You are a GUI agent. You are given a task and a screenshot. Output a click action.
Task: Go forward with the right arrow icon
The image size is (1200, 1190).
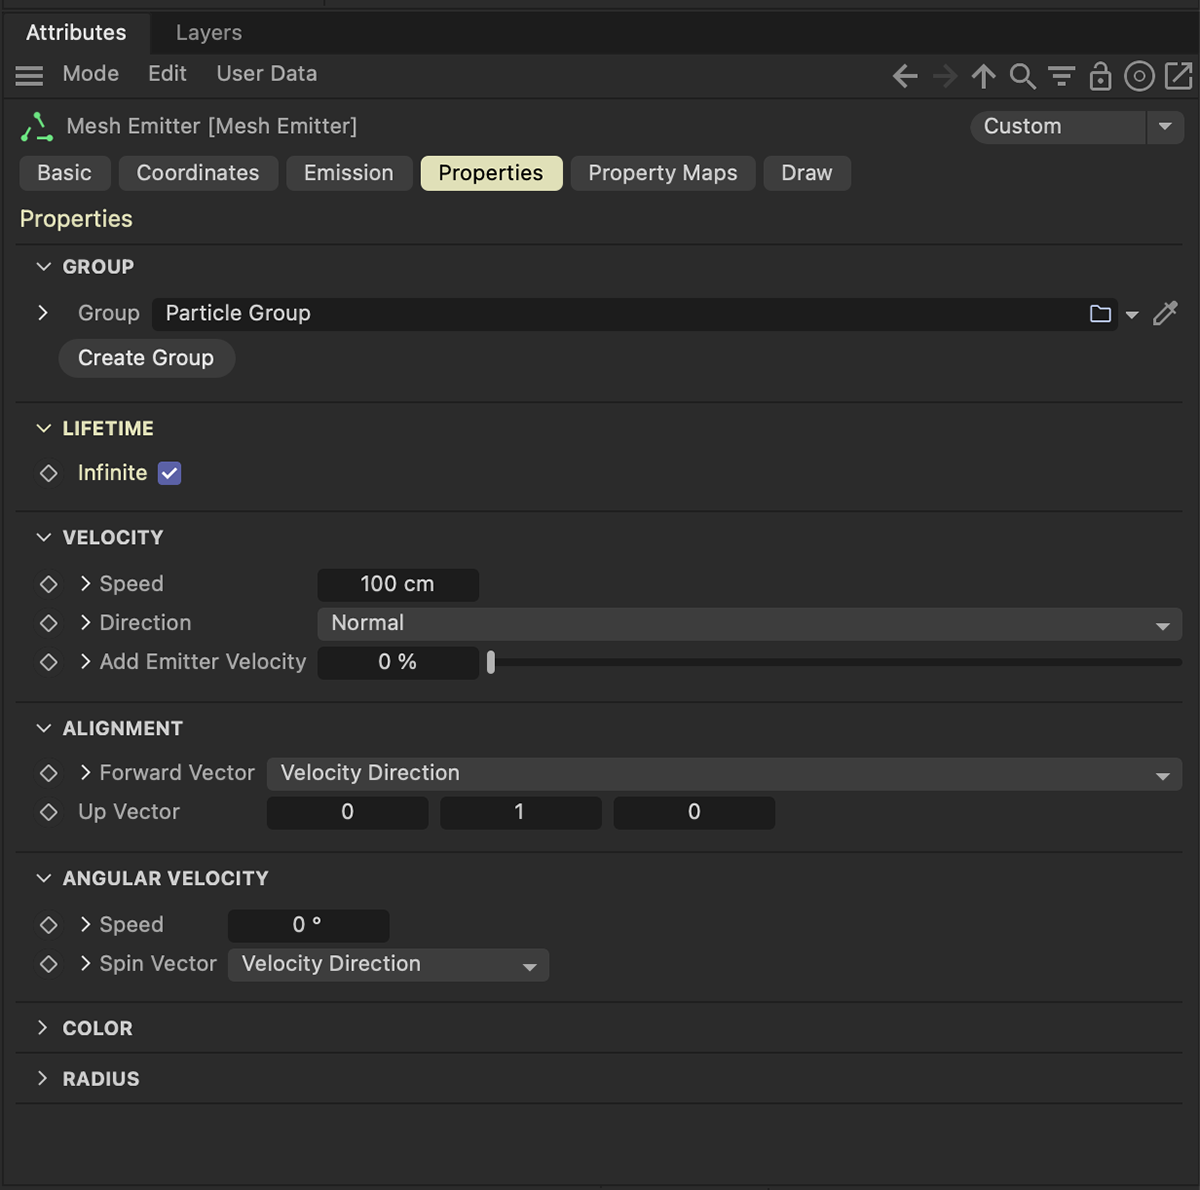pos(945,76)
